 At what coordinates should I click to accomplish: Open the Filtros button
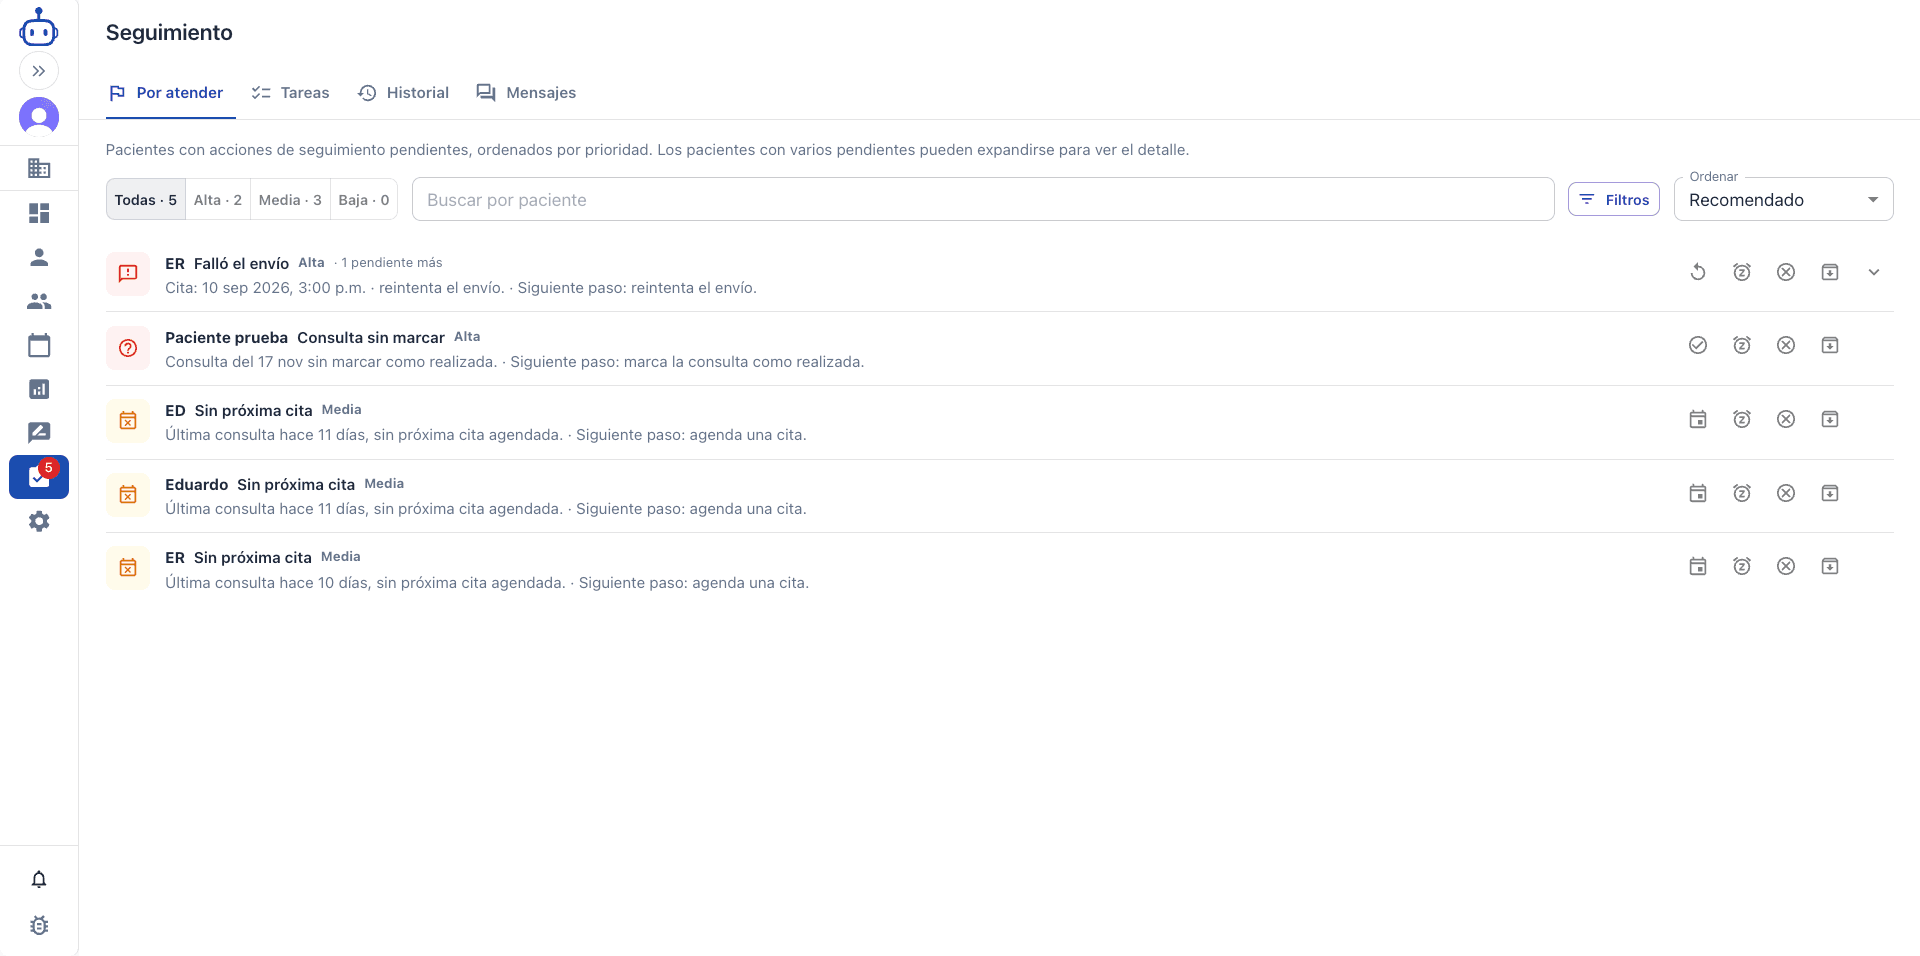(1614, 200)
